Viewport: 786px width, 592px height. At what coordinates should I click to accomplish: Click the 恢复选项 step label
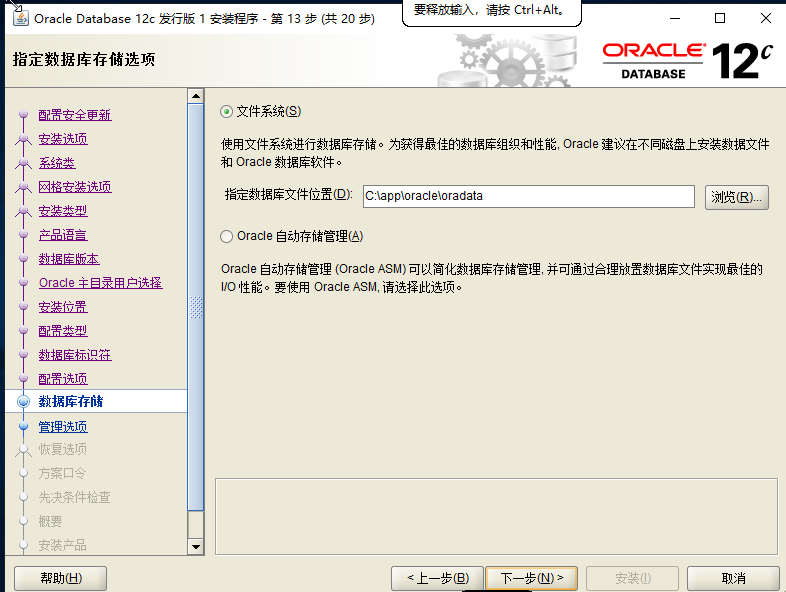(63, 449)
